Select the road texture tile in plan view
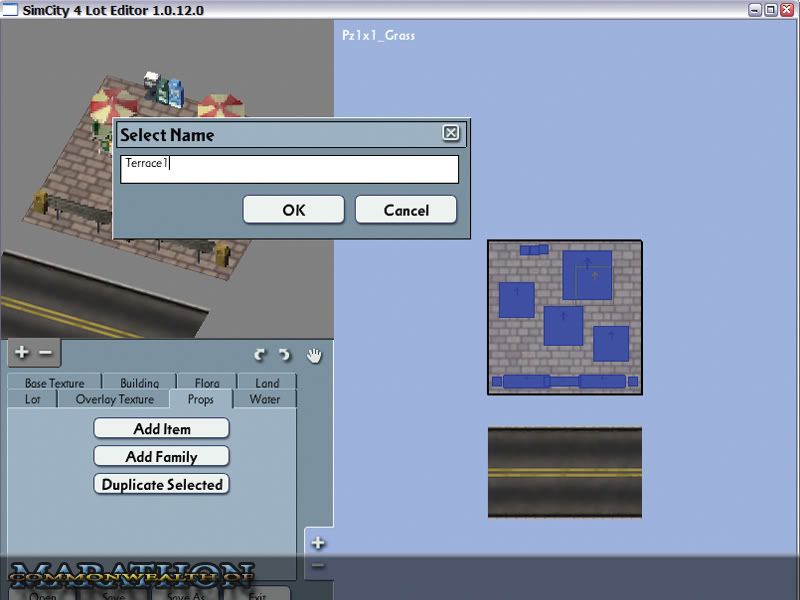The height and width of the screenshot is (600, 800). point(565,472)
